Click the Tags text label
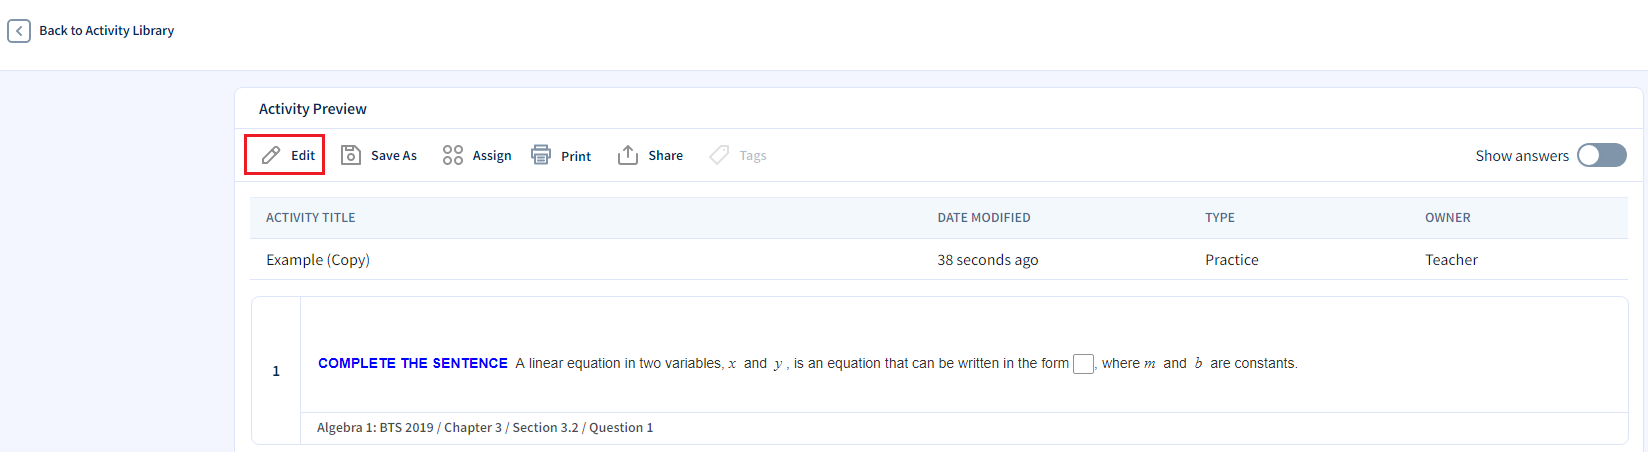This screenshot has height=452, width=1648. pos(753,156)
